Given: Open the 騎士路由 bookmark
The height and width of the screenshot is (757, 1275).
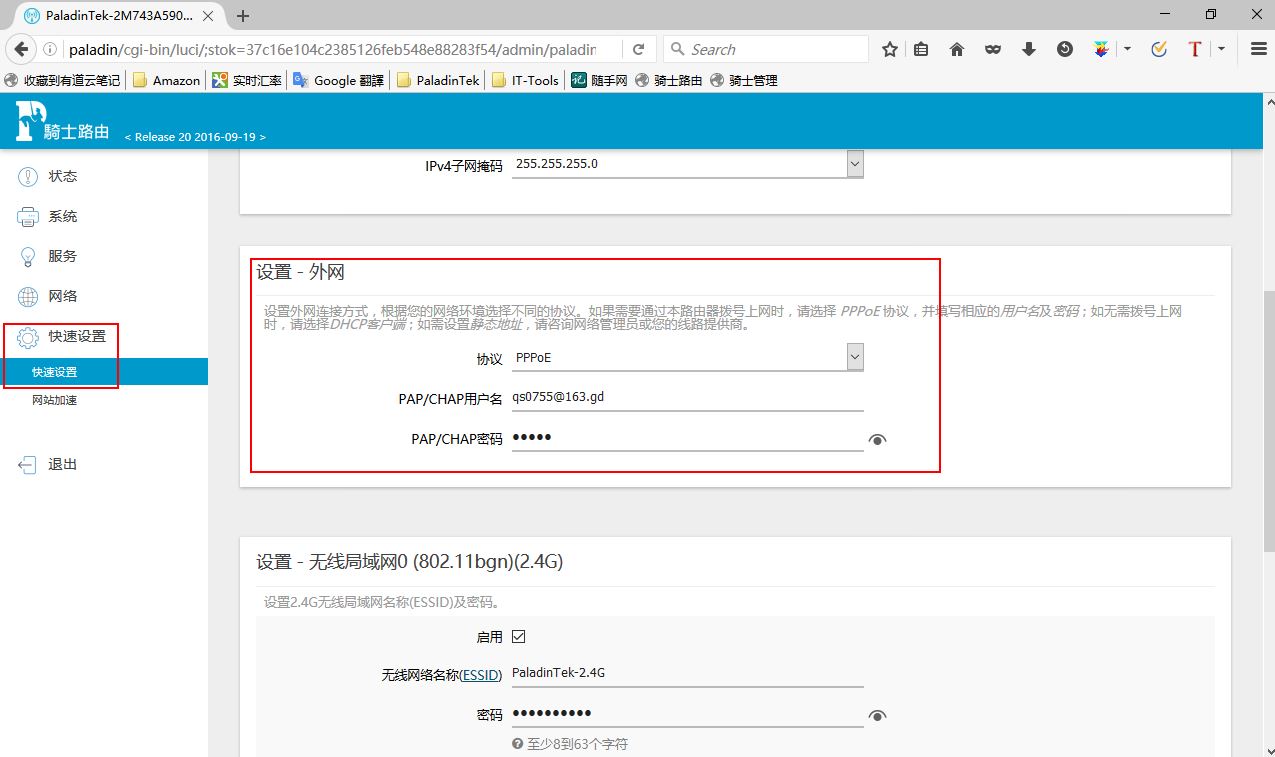Looking at the screenshot, I should (669, 80).
